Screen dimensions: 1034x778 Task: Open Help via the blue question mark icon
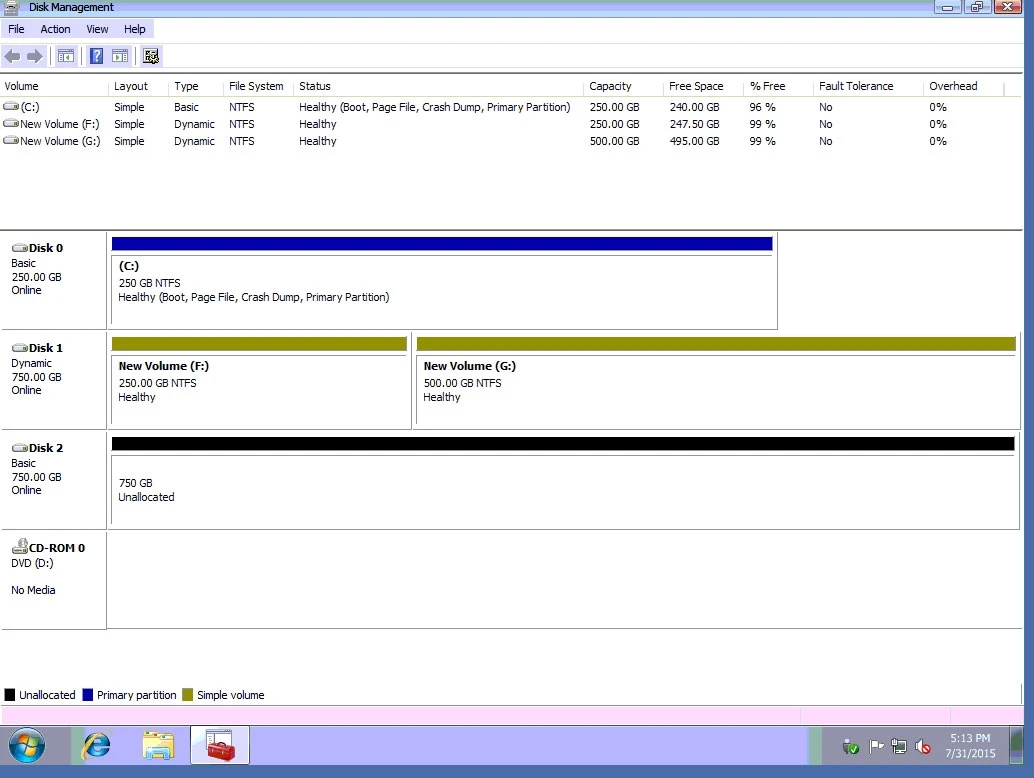click(97, 56)
